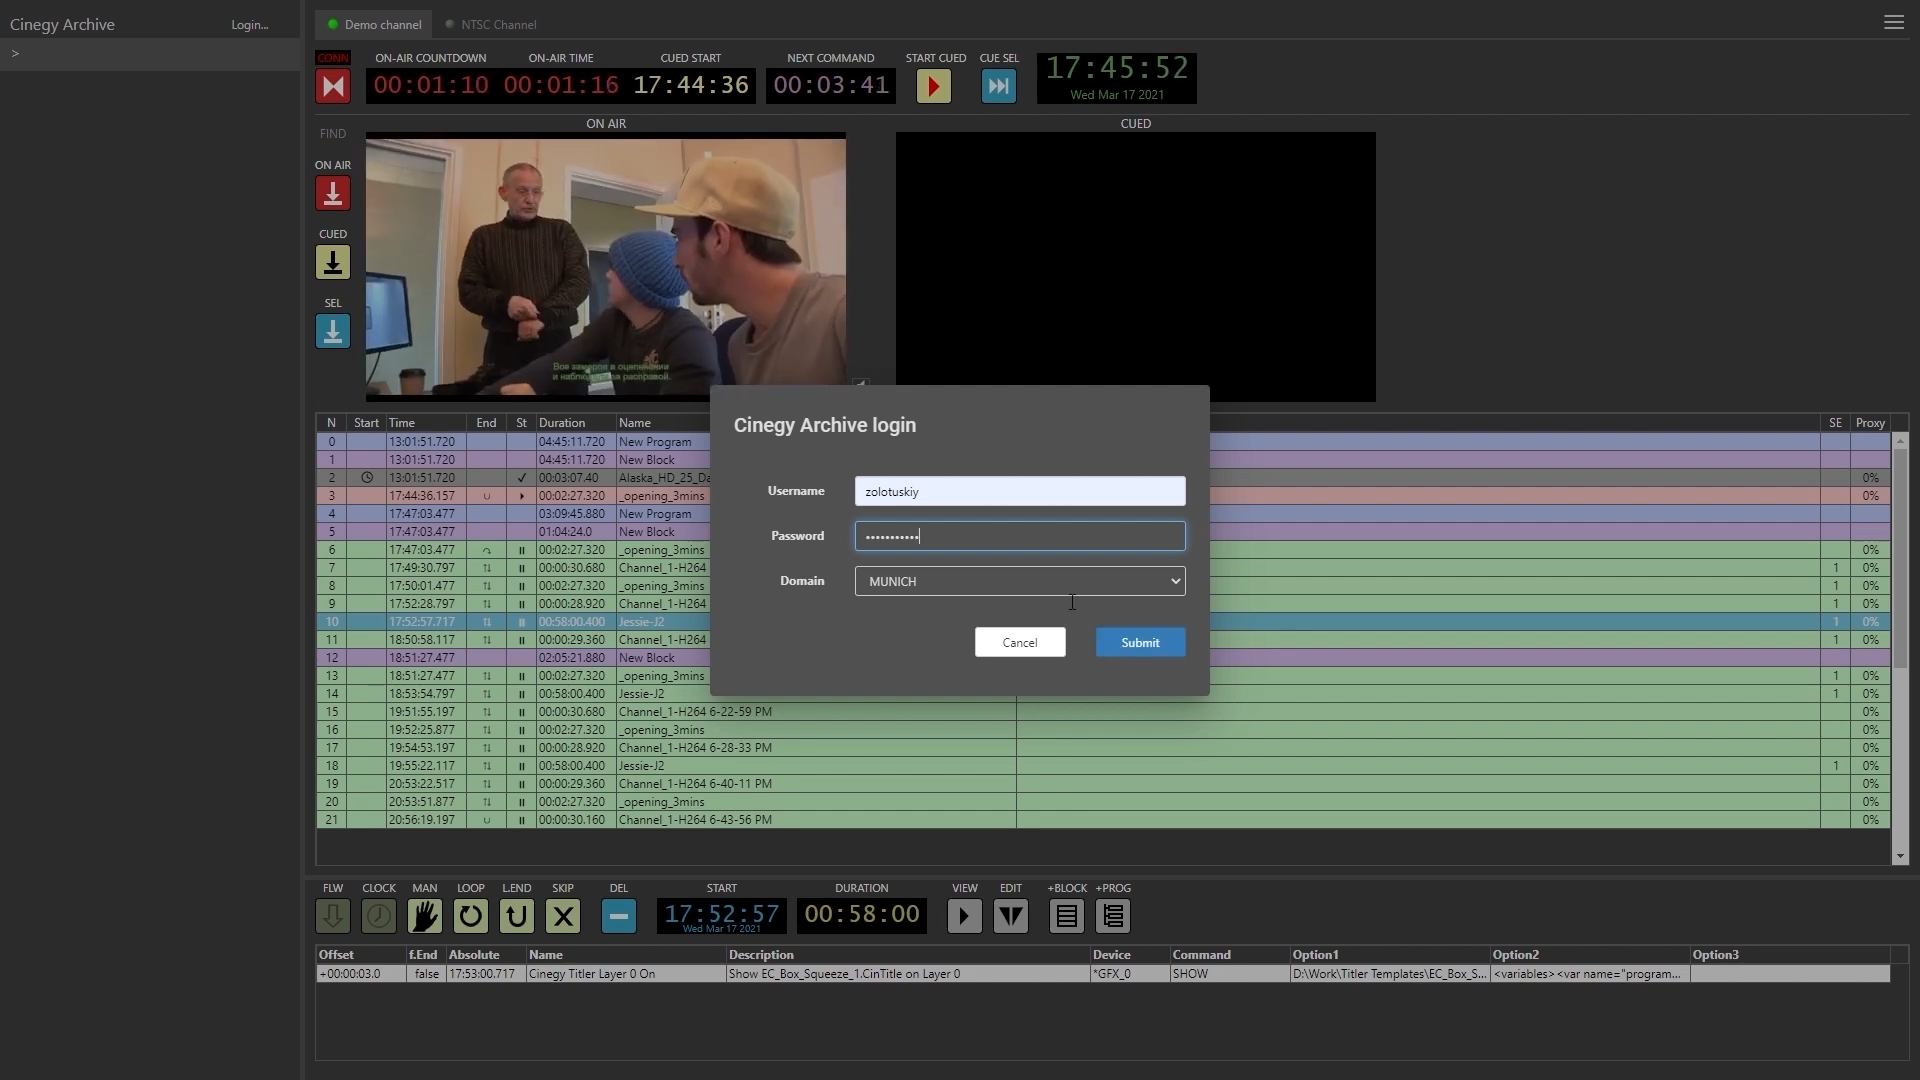Click the Proxy column header
The height and width of the screenshot is (1080, 1920).
click(1870, 423)
